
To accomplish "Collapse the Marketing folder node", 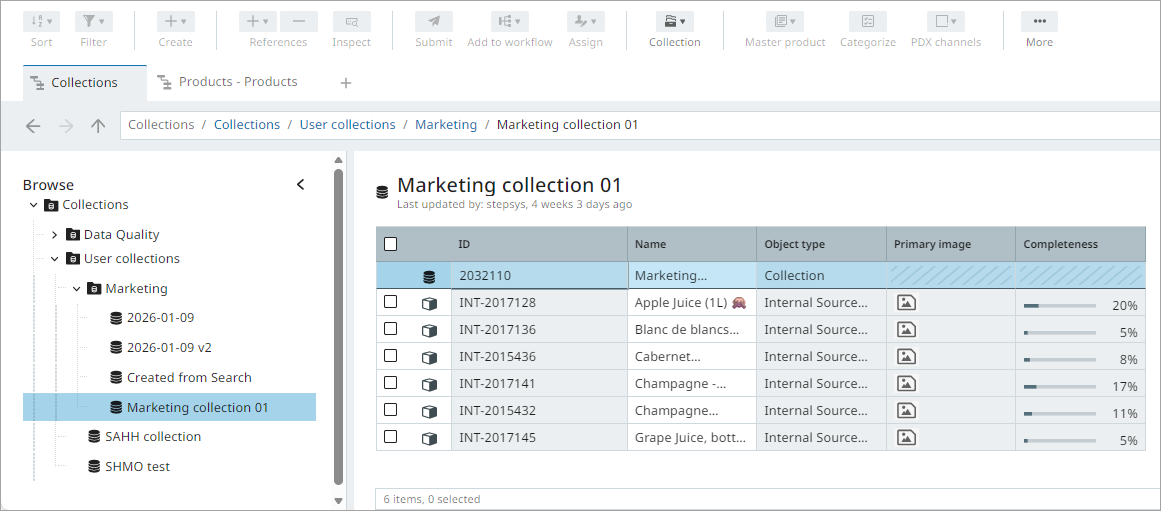I will coord(76,289).
